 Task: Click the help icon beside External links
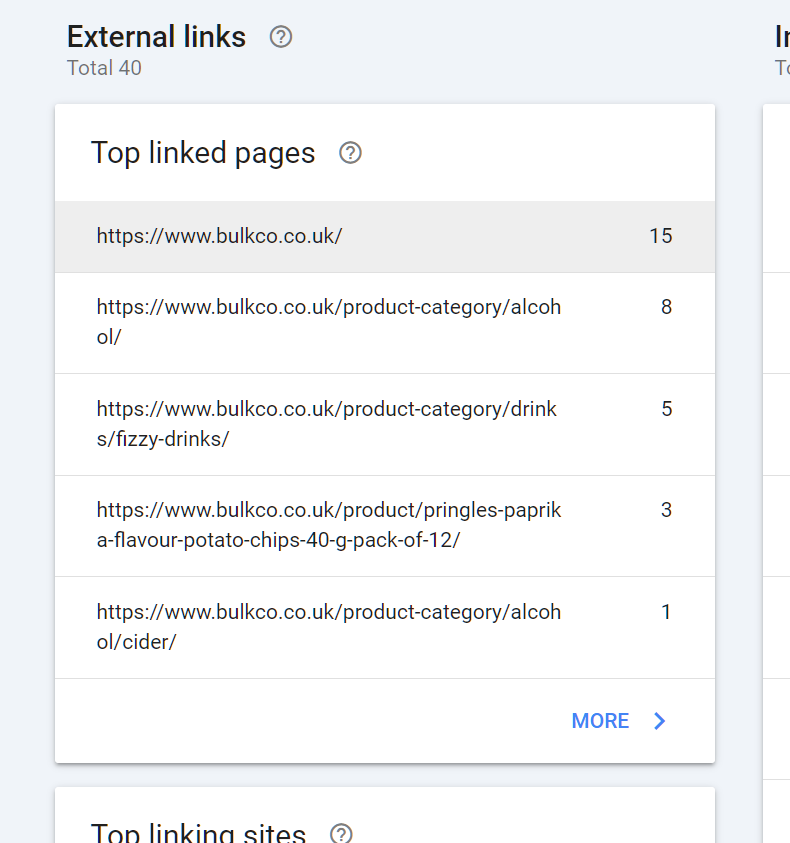coord(281,37)
